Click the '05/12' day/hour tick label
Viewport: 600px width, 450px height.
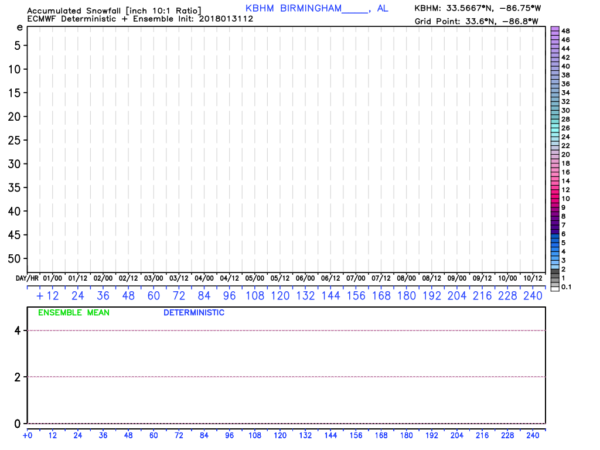coord(280,278)
